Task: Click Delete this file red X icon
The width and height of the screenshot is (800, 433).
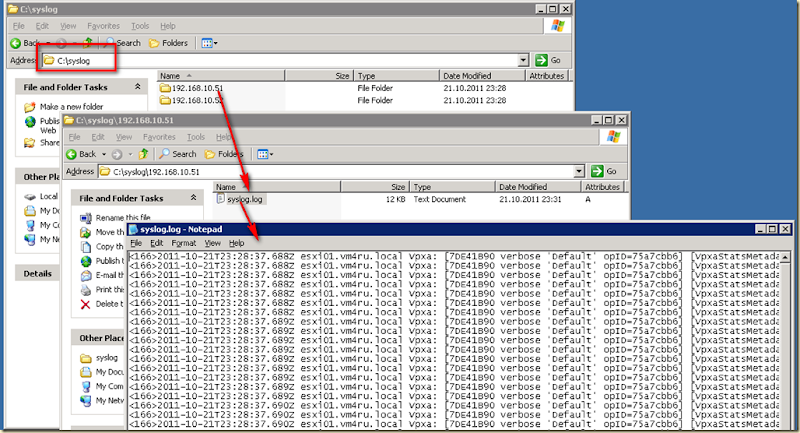Action: (x=85, y=304)
